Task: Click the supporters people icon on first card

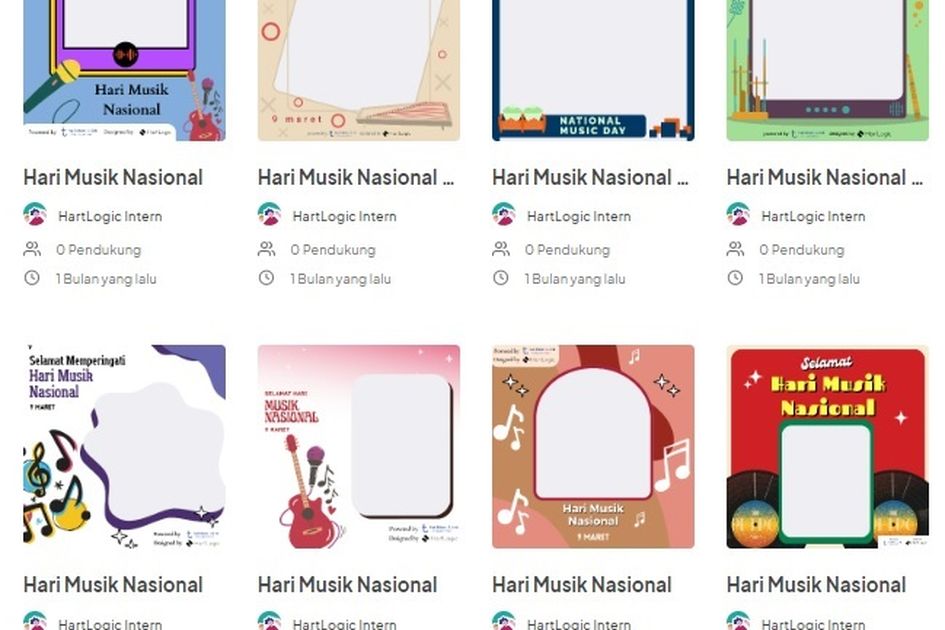Action: pyautogui.click(x=33, y=249)
